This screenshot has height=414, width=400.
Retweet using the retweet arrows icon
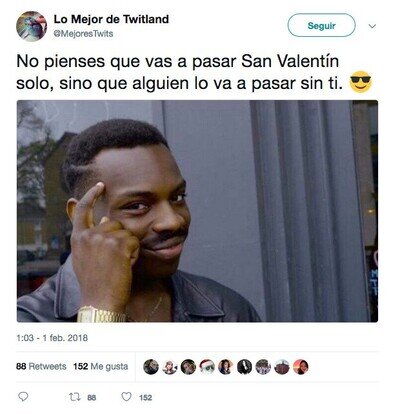tap(74, 397)
